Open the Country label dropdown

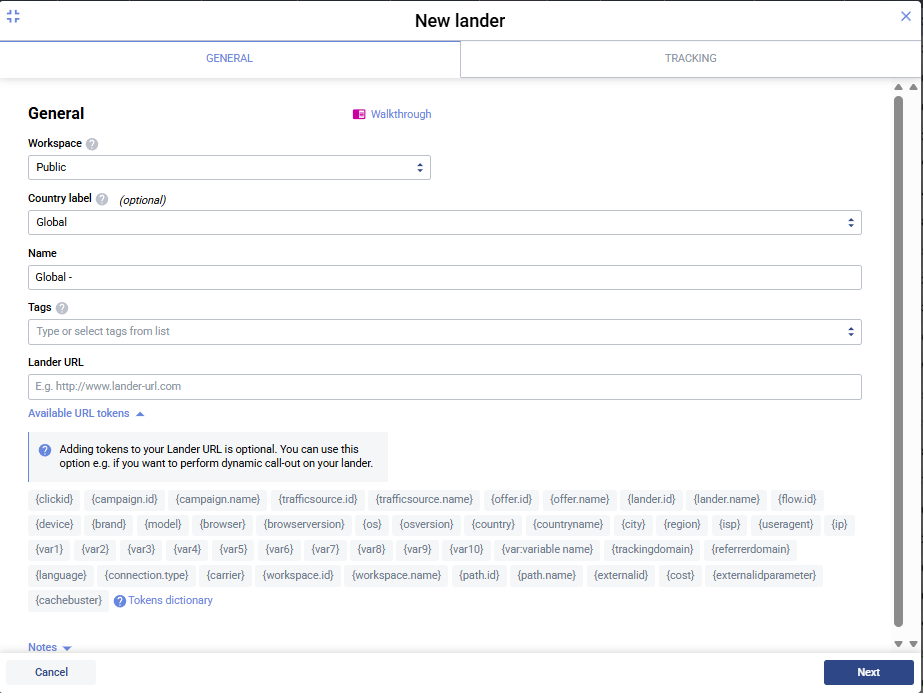pyautogui.click(x=444, y=222)
